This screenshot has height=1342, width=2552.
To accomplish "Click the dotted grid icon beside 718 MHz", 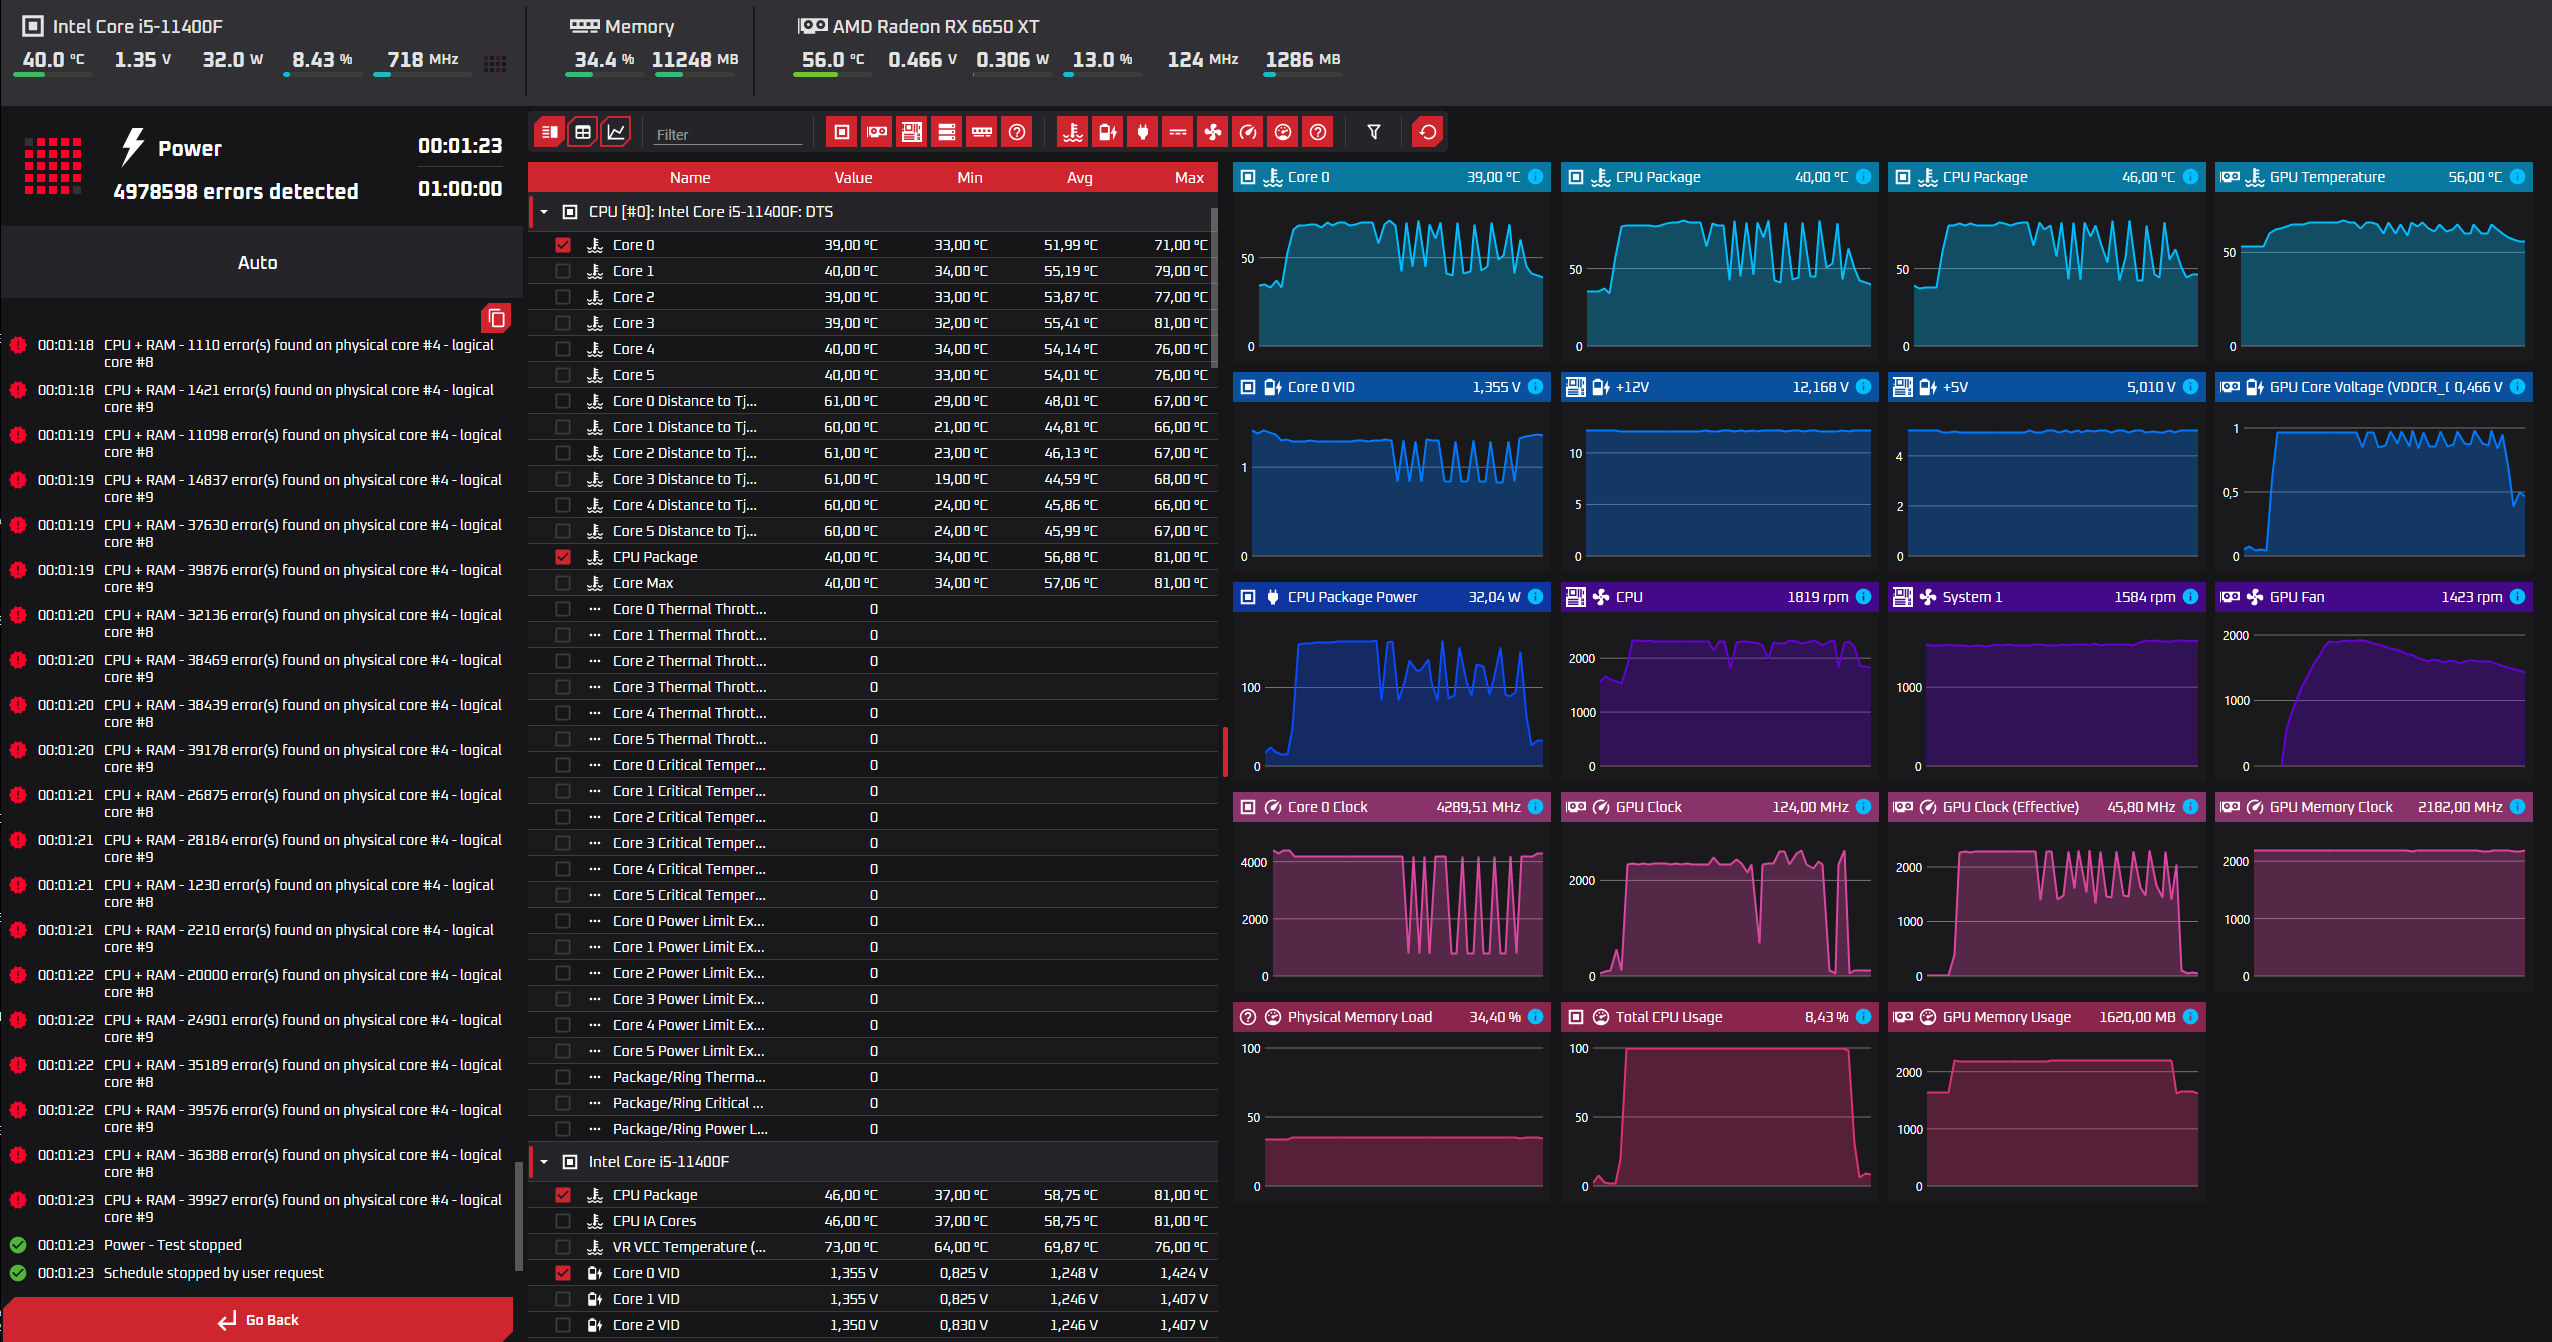I will coord(495,64).
